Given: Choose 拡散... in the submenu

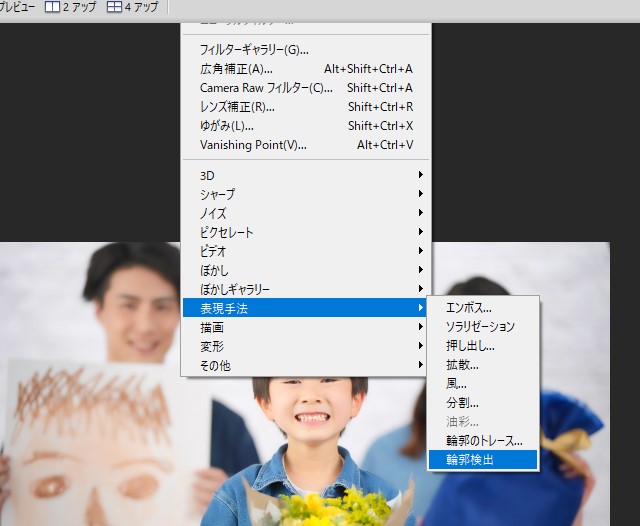Looking at the screenshot, I should click(483, 364).
